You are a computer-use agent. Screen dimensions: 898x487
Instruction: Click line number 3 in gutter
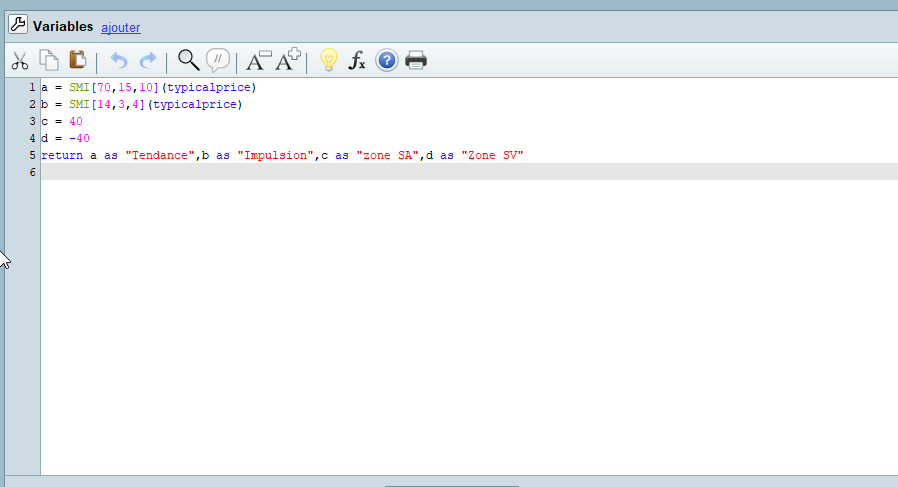coord(32,121)
